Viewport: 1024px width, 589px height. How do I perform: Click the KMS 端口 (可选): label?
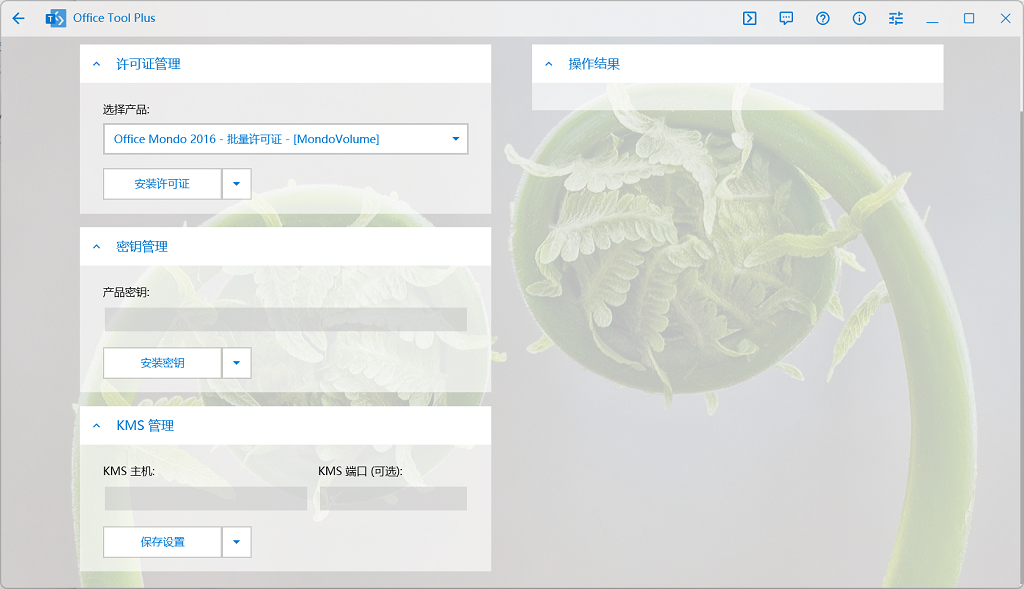pos(360,471)
